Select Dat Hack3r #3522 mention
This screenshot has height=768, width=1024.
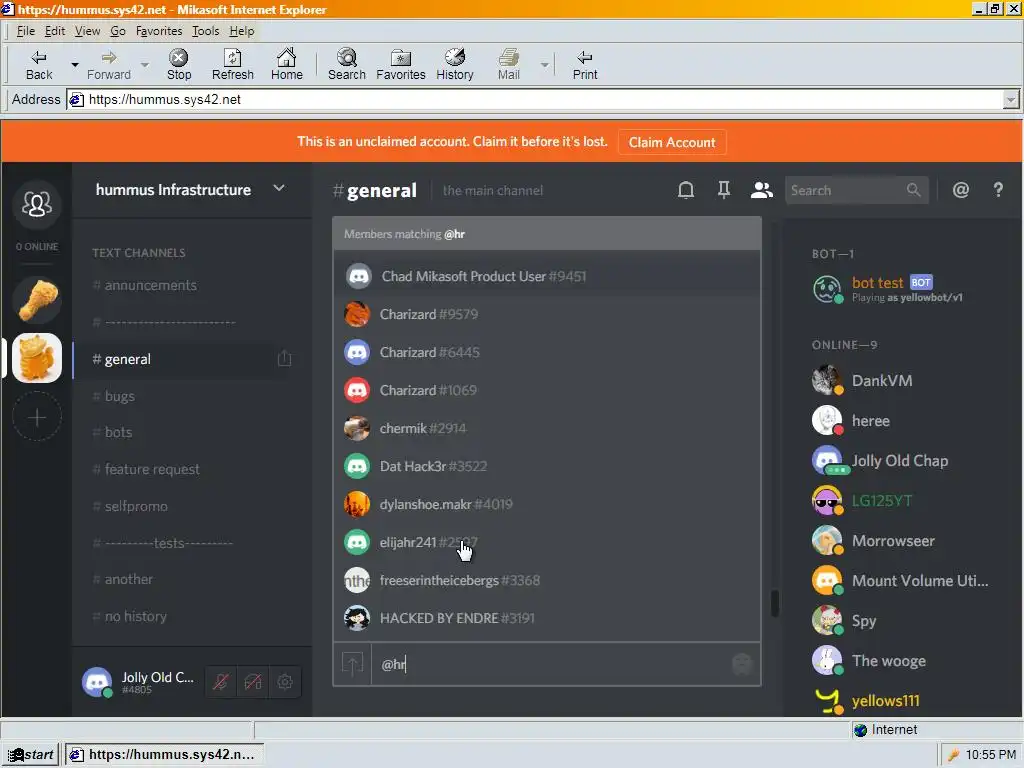[547, 466]
